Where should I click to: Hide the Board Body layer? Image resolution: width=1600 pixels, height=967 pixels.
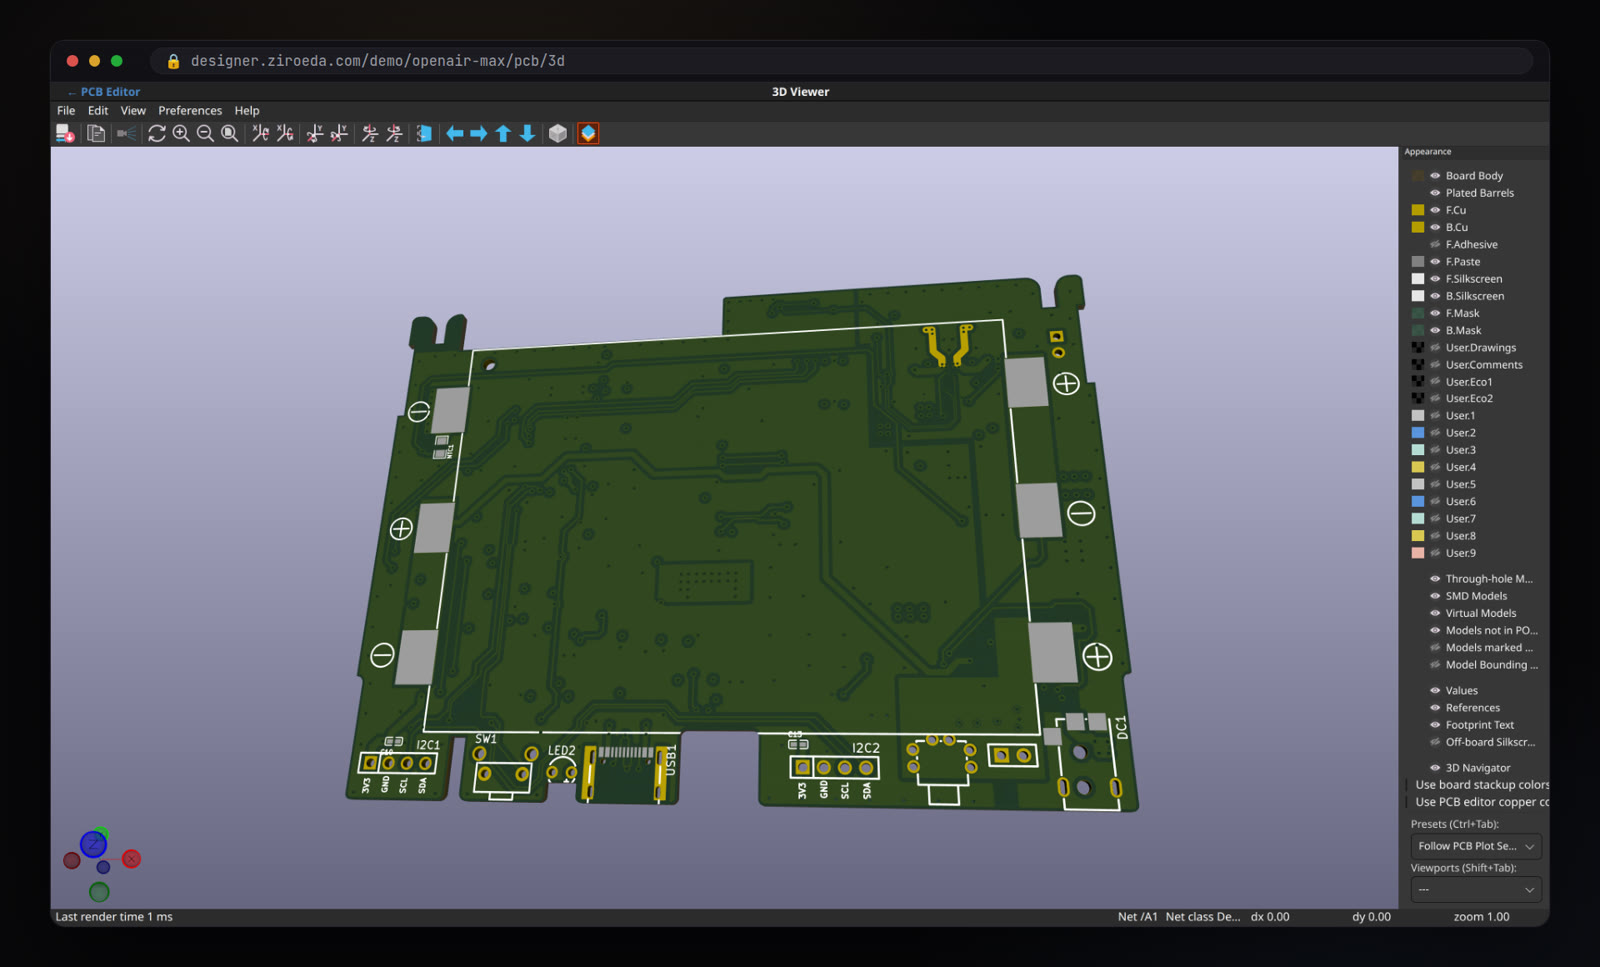[x=1435, y=176]
